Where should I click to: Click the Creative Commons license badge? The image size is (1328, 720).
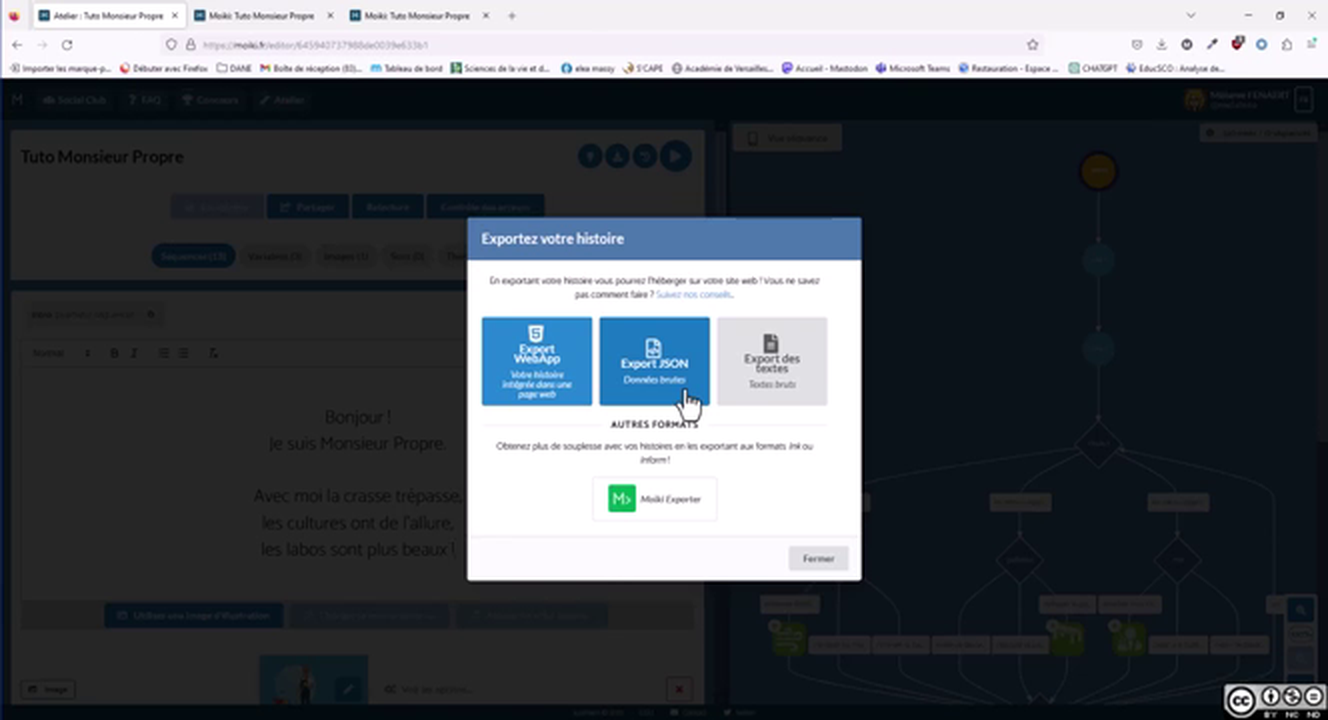coord(1275,699)
